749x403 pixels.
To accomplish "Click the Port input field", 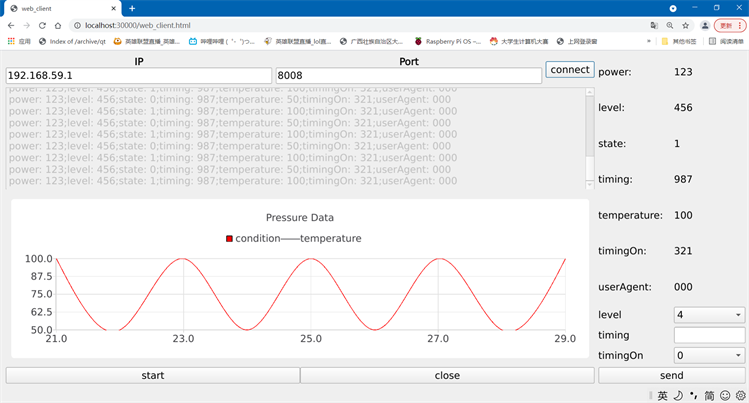I will coord(408,75).
